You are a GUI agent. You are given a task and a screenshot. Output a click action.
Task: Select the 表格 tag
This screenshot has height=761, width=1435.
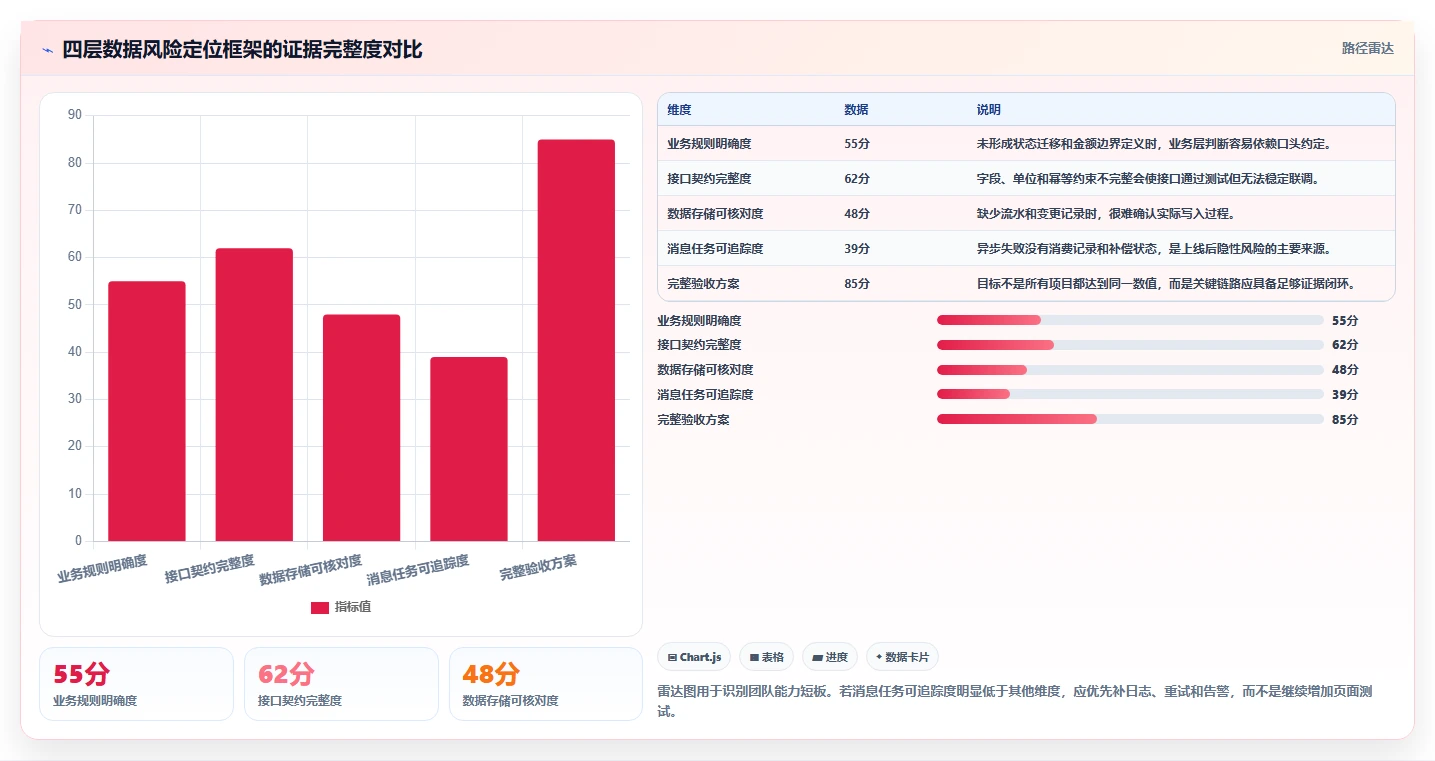[767, 657]
